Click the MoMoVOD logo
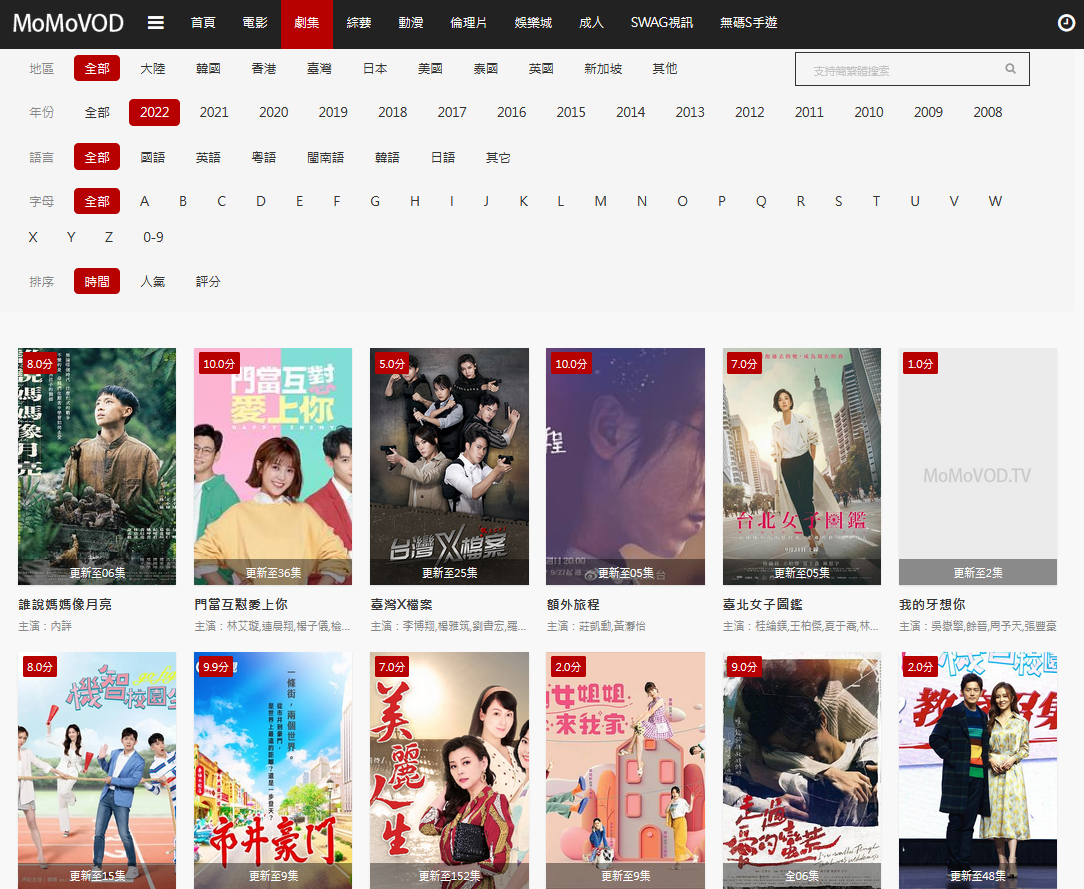 pyautogui.click(x=68, y=23)
